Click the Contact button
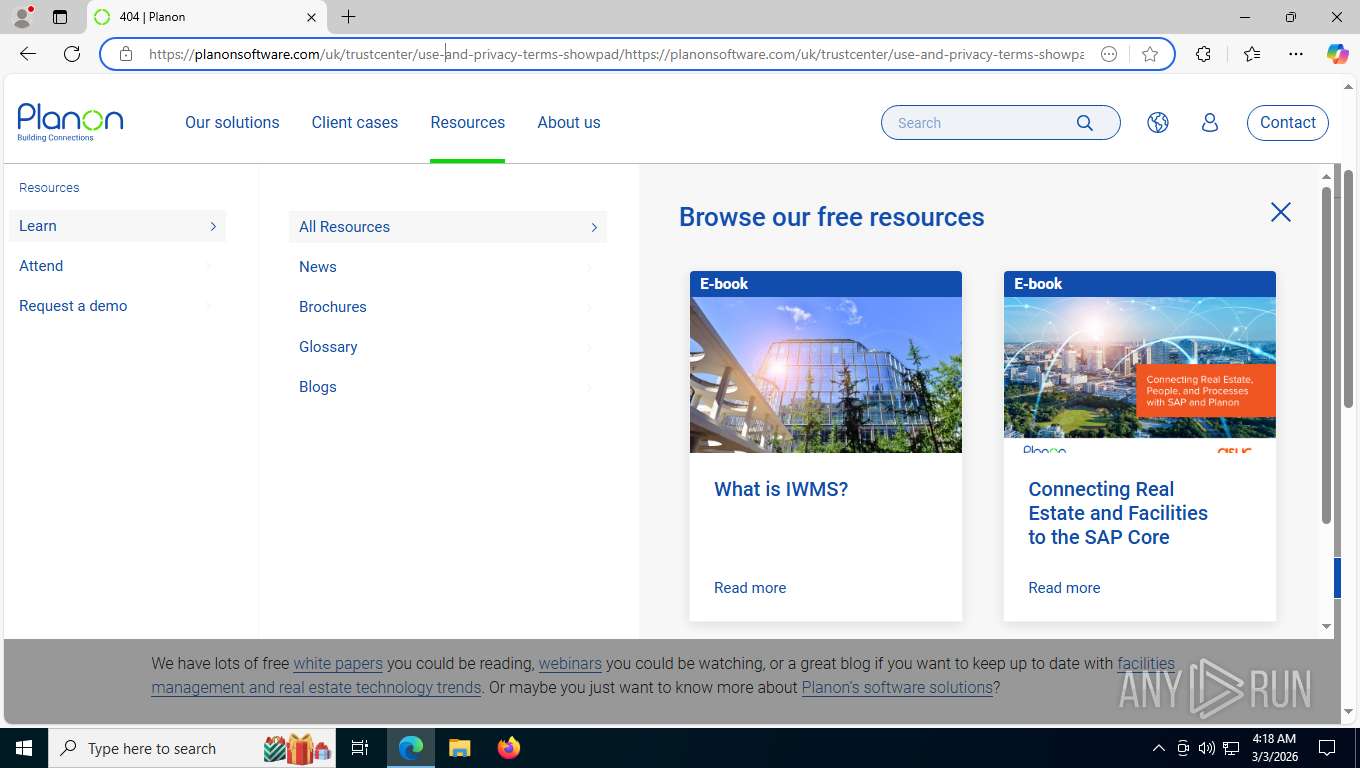This screenshot has height=768, width=1360. click(x=1288, y=123)
